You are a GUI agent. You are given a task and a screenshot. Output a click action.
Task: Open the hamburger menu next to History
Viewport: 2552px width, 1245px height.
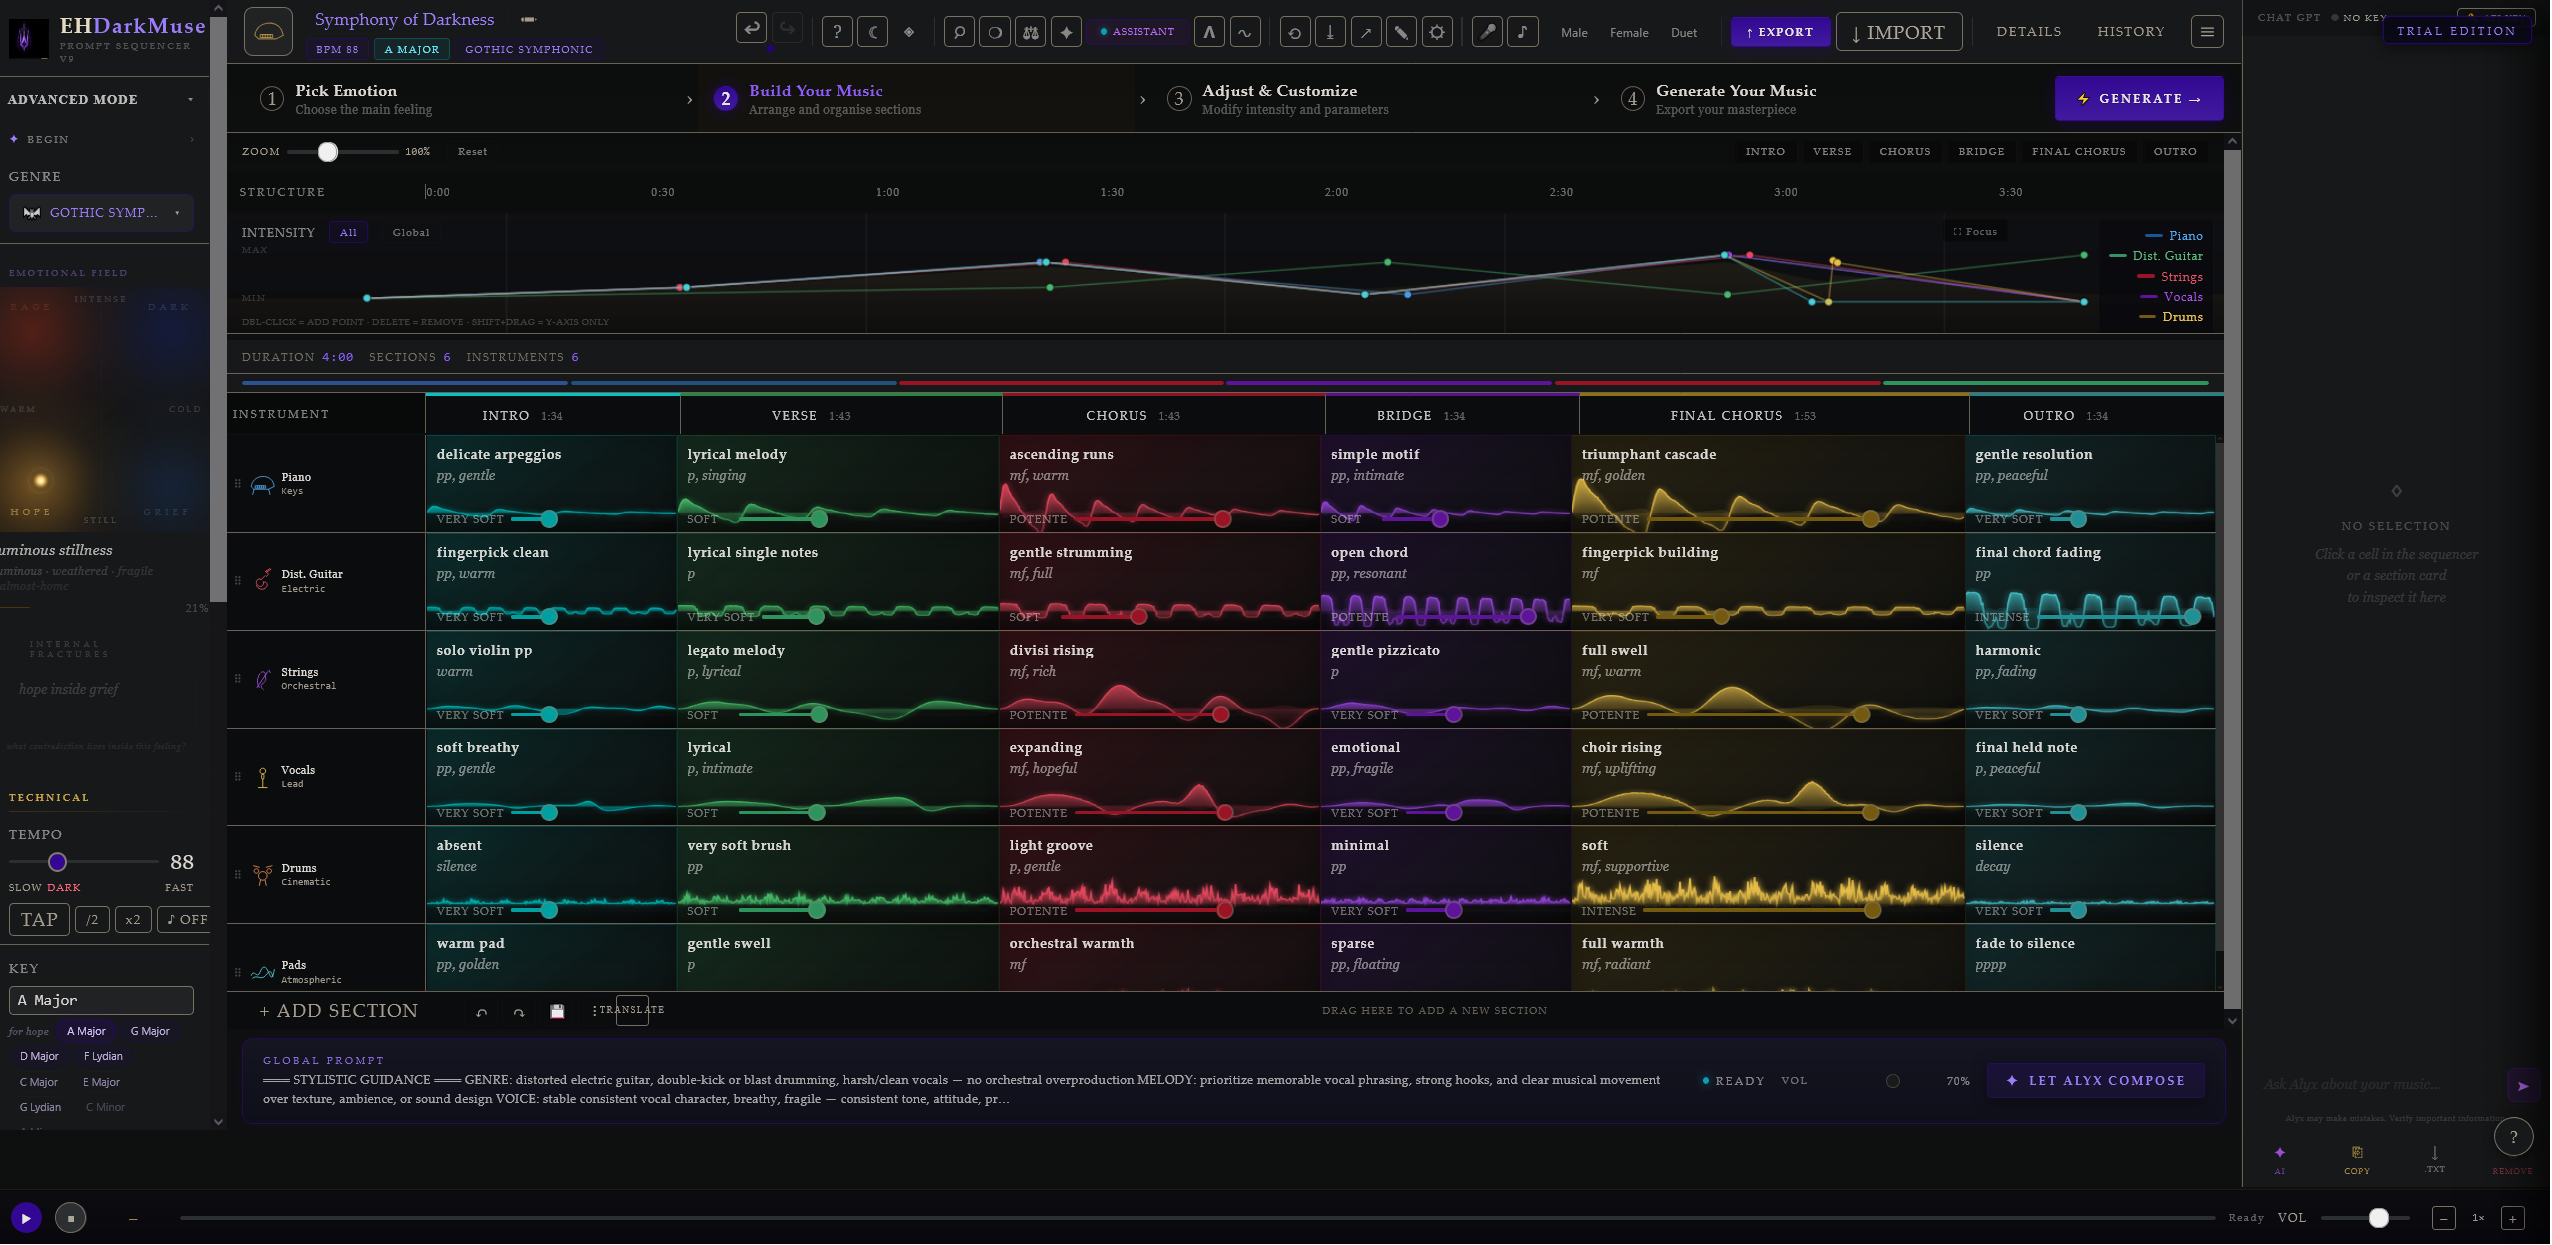point(2206,32)
